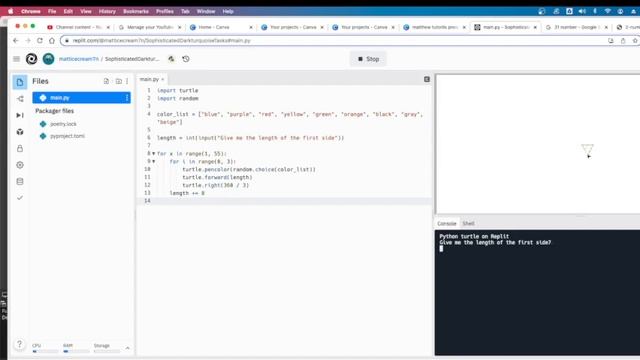Screen dimensions: 640x360
Task: Click the help question mark icon
Action: tap(19, 344)
